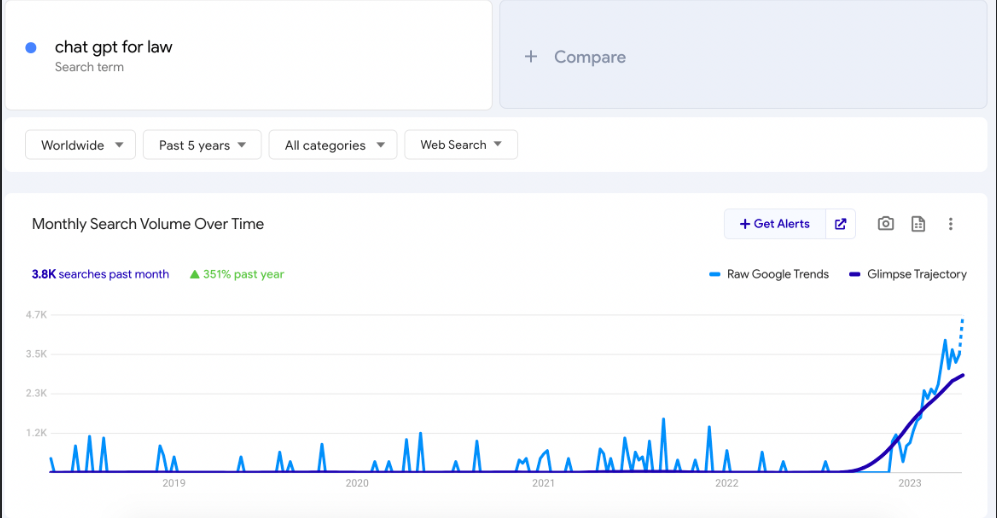
Task: Click the blue dot beside chat gpt for law
Action: (31, 48)
